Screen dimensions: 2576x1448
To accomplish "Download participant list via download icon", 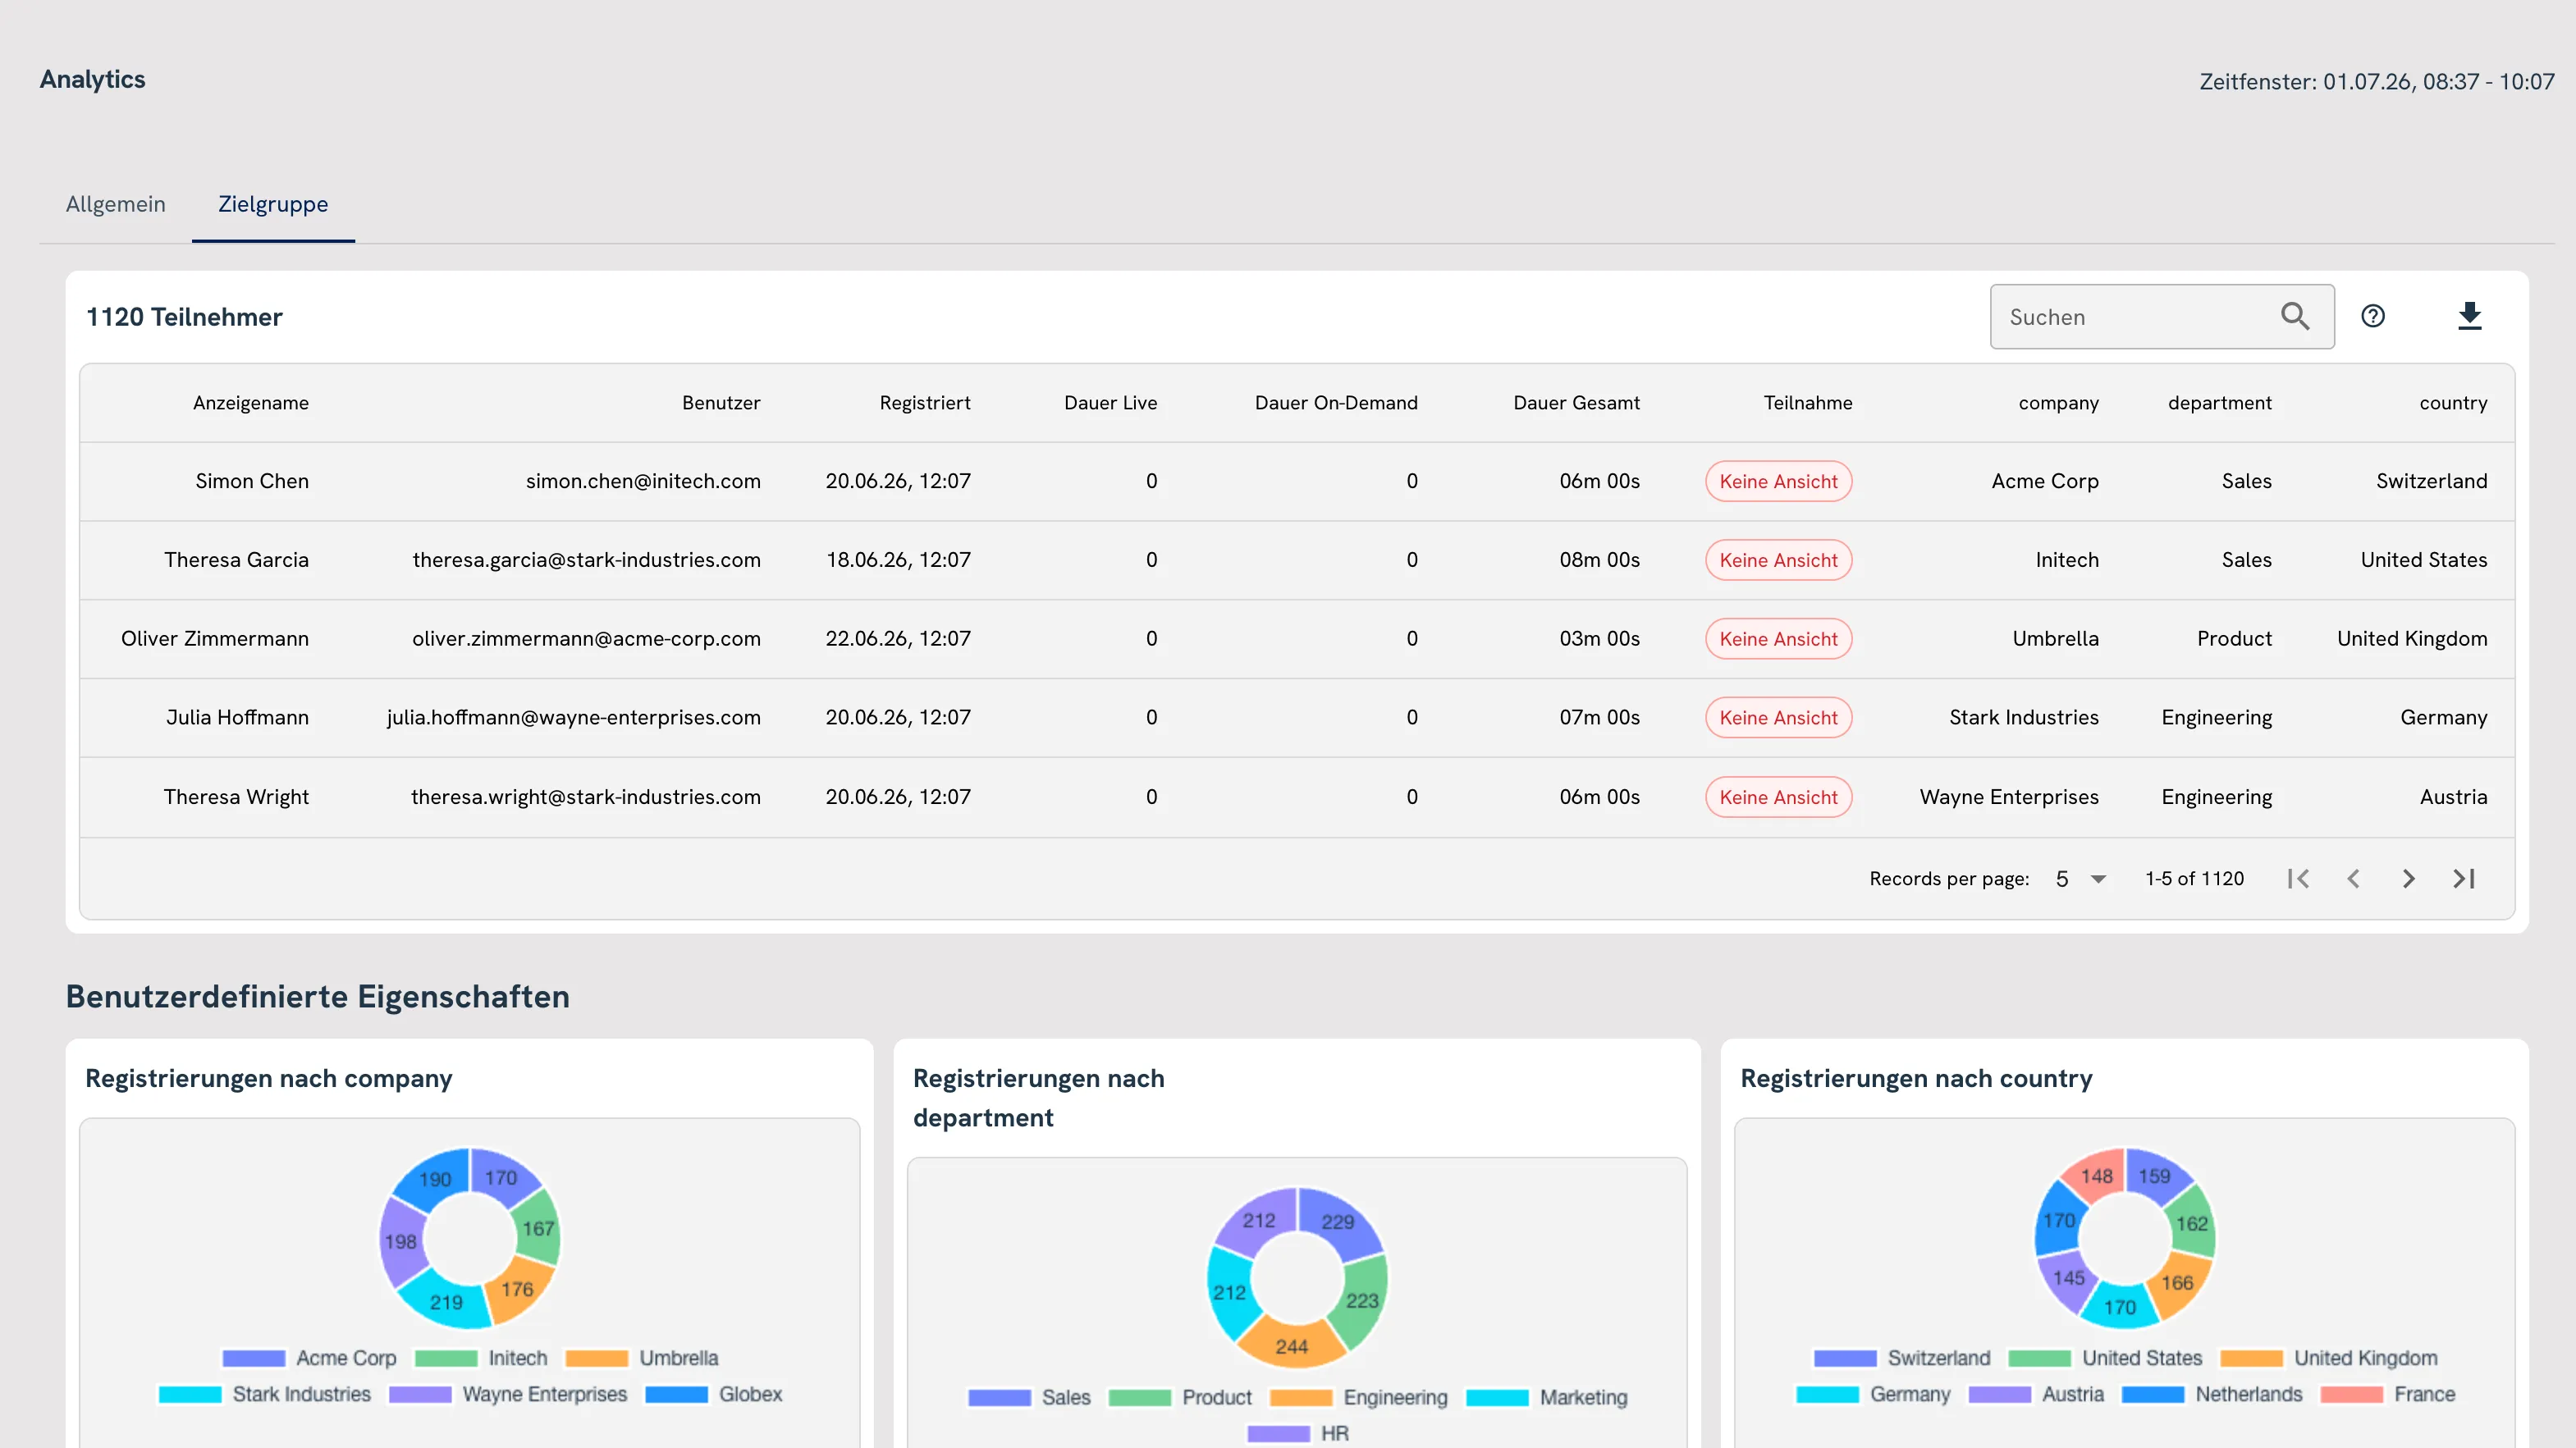I will (x=2470, y=316).
